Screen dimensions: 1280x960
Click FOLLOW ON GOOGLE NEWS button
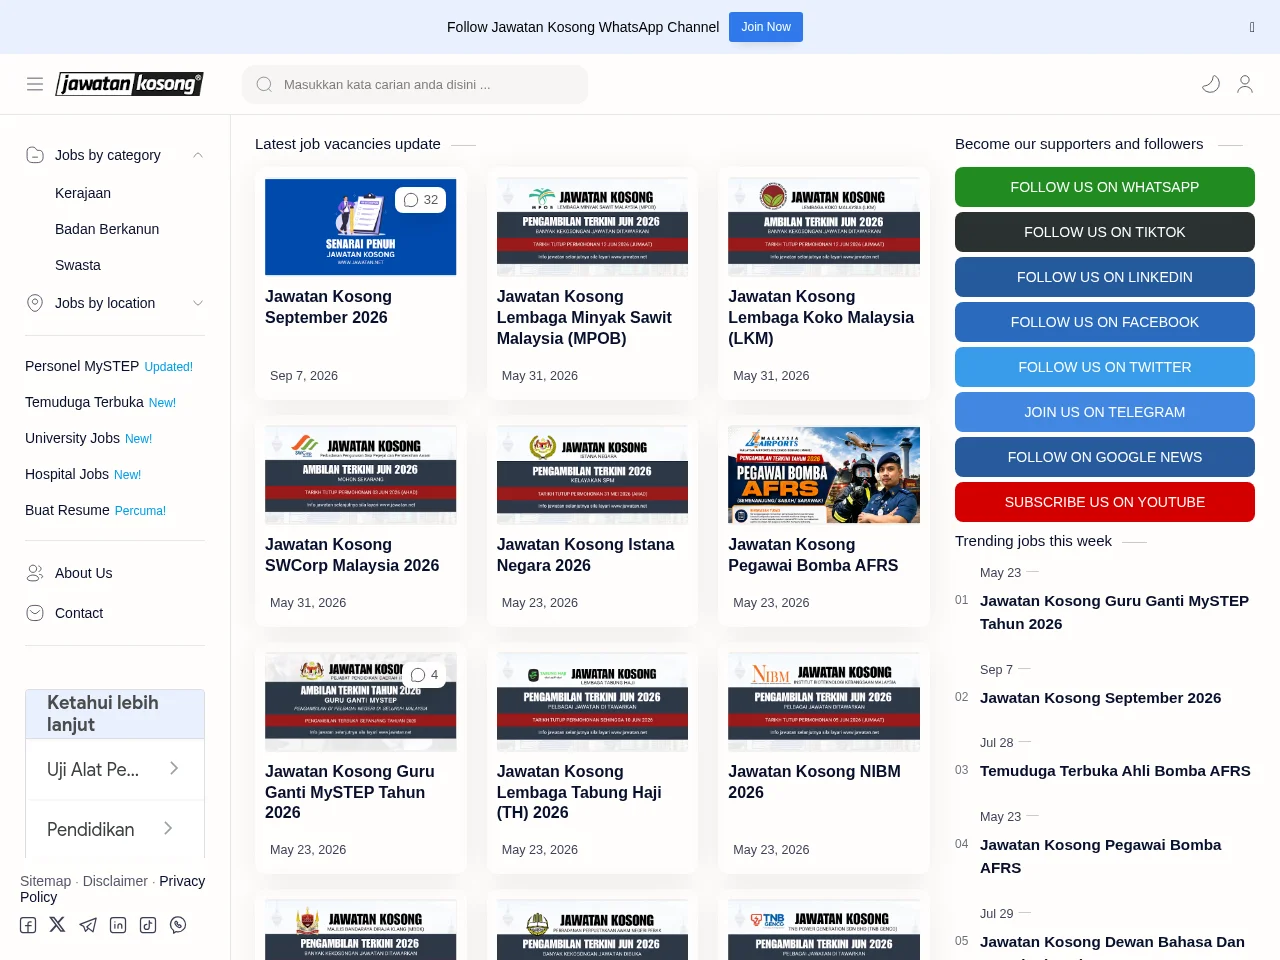tap(1105, 457)
